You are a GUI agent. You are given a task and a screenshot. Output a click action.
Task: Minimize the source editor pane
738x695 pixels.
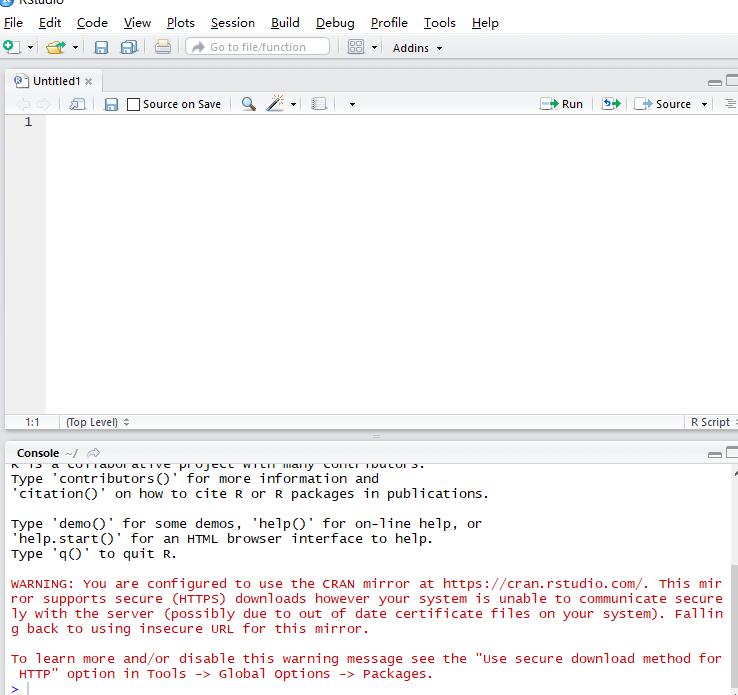(x=714, y=82)
